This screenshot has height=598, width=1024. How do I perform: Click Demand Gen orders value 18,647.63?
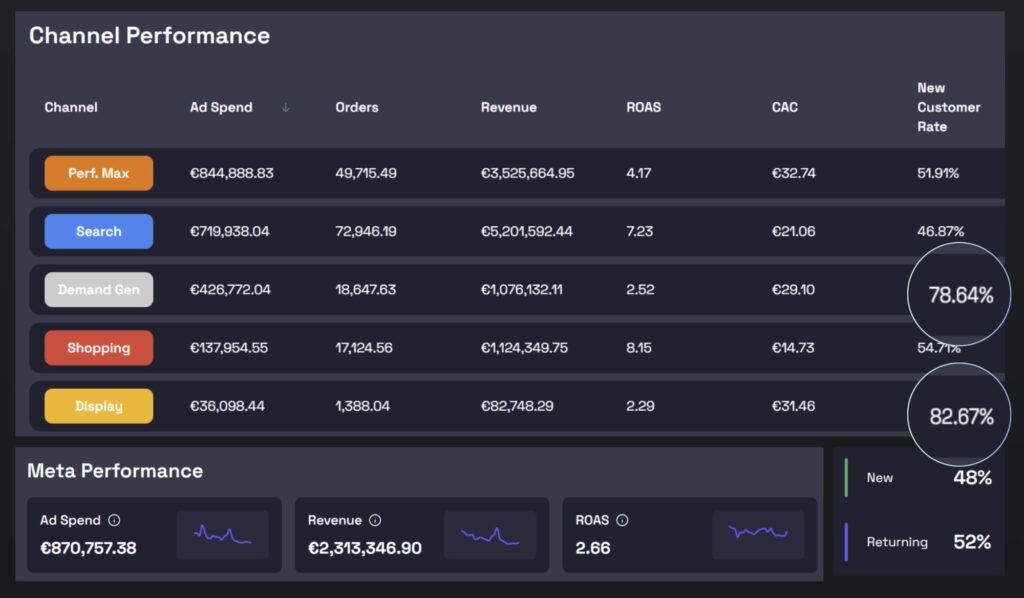pos(366,289)
